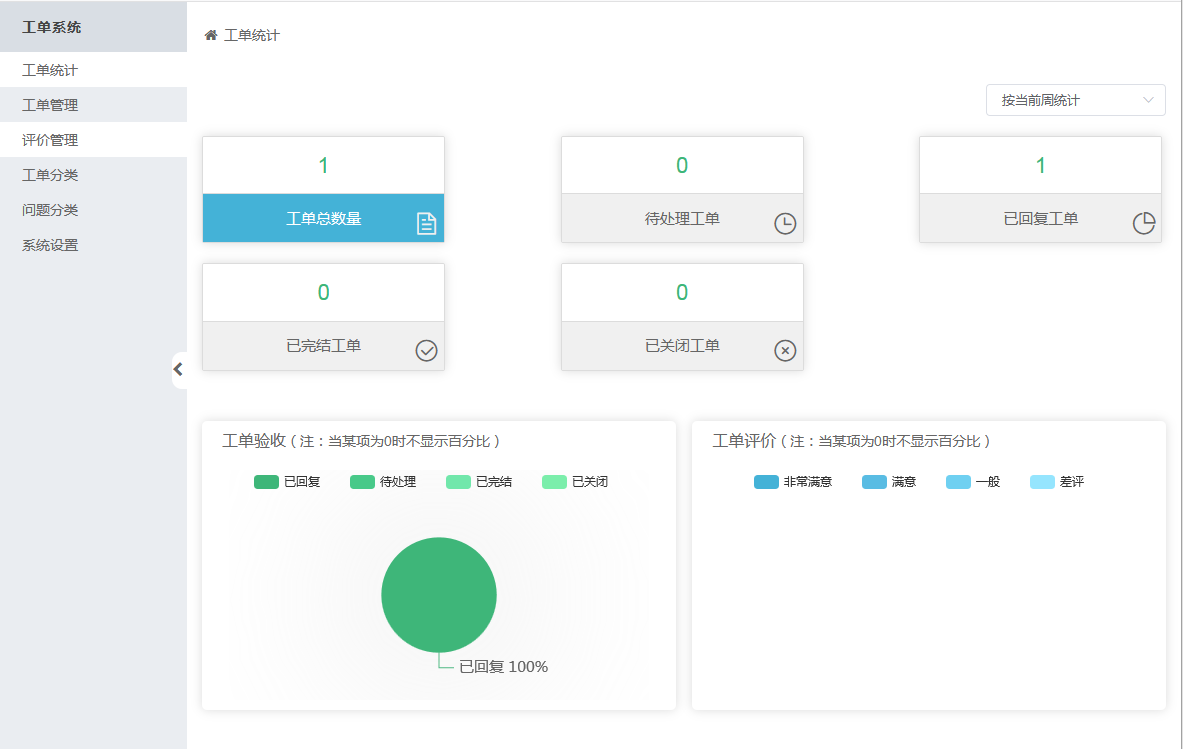Click the checkmark icon on 已完结工单 card

pyautogui.click(x=427, y=351)
